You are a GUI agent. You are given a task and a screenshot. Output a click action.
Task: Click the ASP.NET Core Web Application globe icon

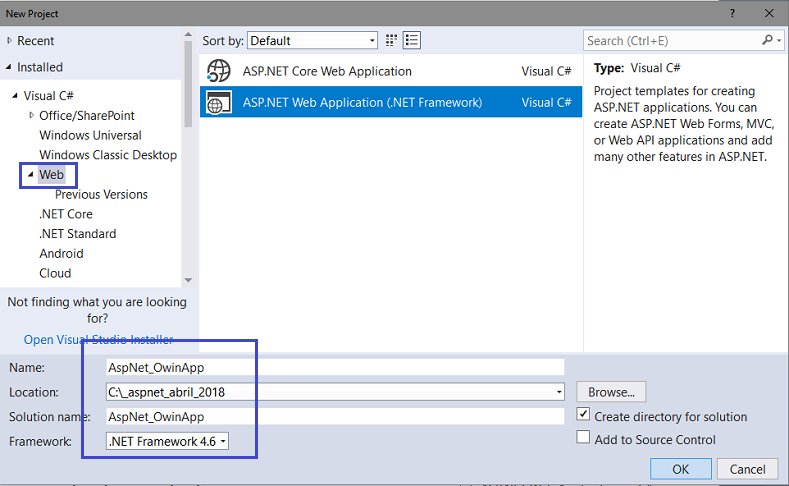point(219,71)
